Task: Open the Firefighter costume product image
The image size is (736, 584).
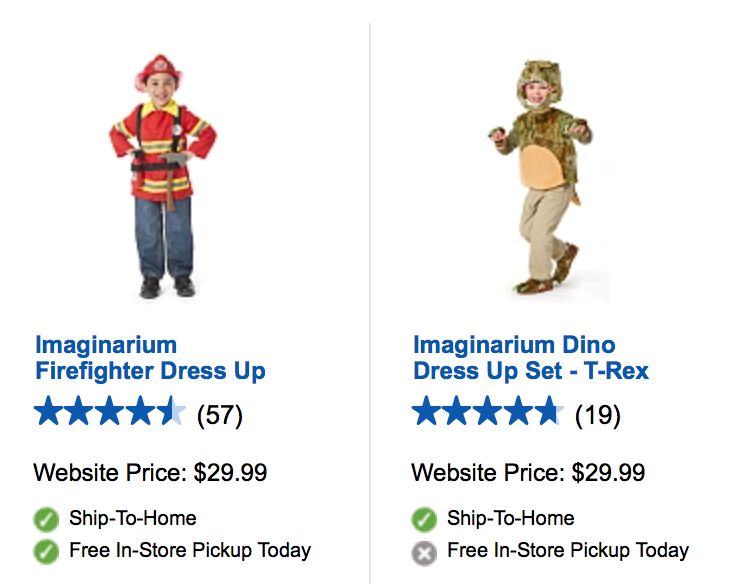Action: point(163,177)
